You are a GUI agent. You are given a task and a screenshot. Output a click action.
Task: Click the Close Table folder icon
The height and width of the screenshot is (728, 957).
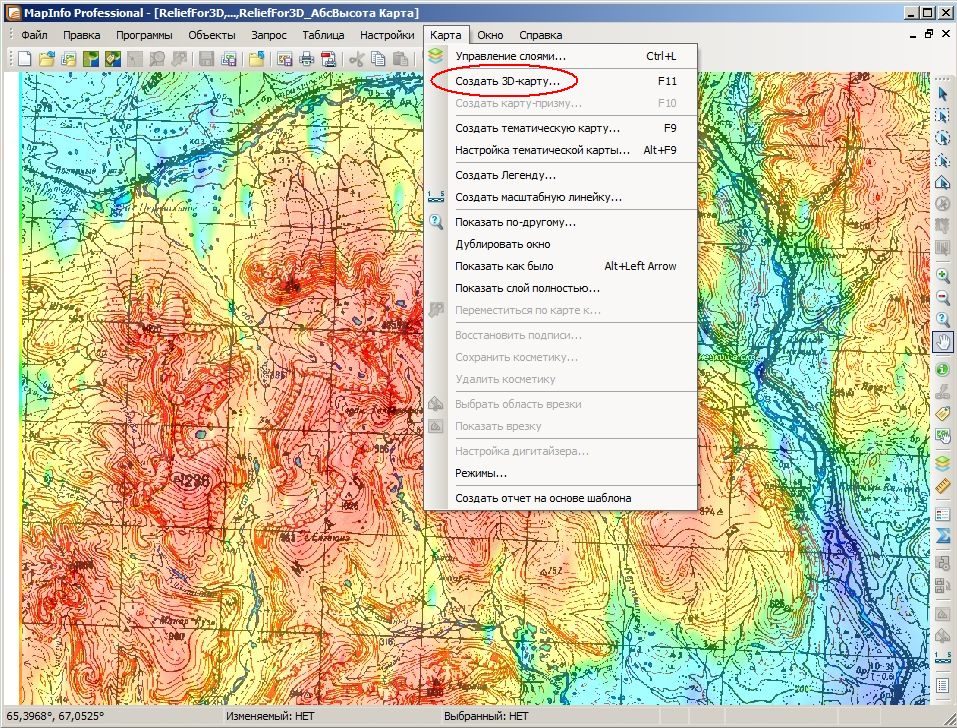tap(256, 59)
